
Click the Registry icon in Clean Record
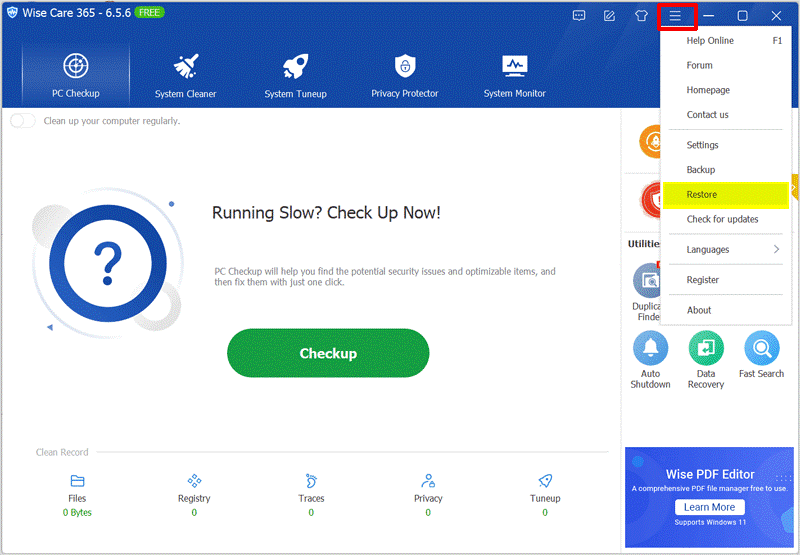[194, 481]
